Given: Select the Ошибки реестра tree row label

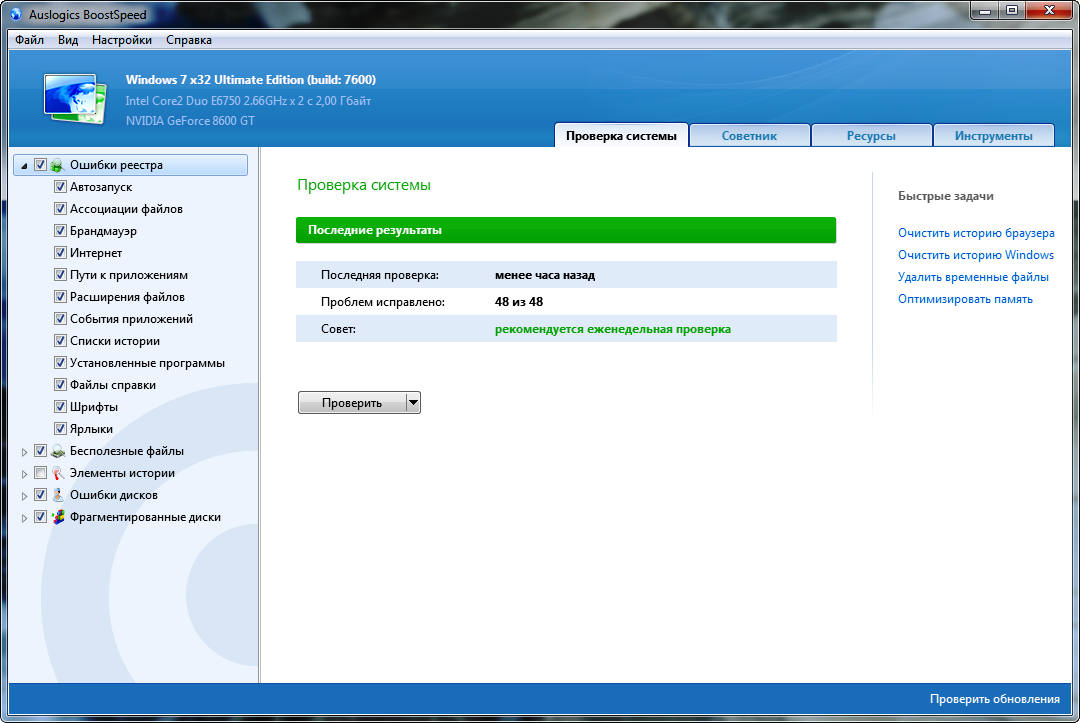Looking at the screenshot, I should tap(116, 165).
